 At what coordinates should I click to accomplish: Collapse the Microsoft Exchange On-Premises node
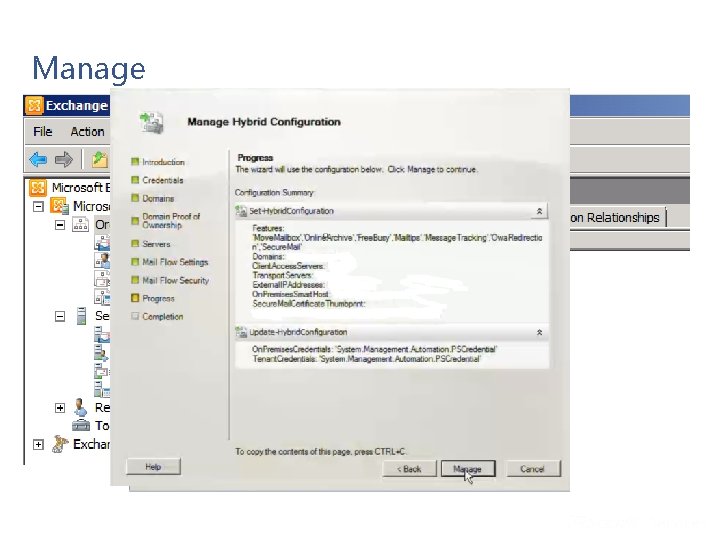[x=39, y=207]
